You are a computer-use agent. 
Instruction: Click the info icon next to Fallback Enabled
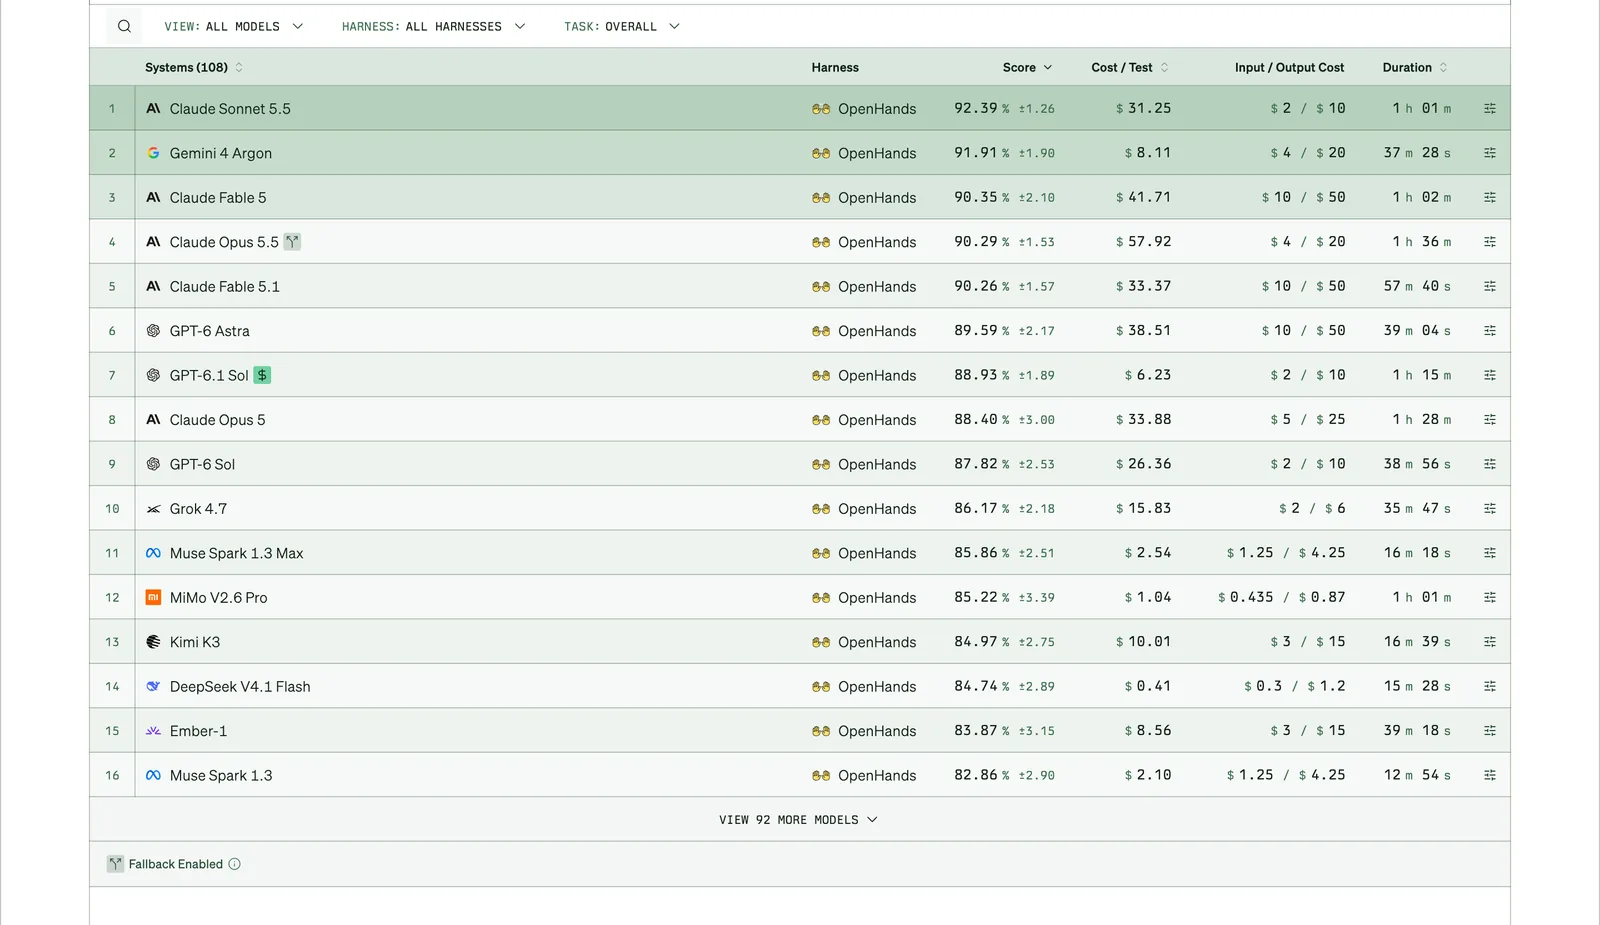click(x=234, y=864)
